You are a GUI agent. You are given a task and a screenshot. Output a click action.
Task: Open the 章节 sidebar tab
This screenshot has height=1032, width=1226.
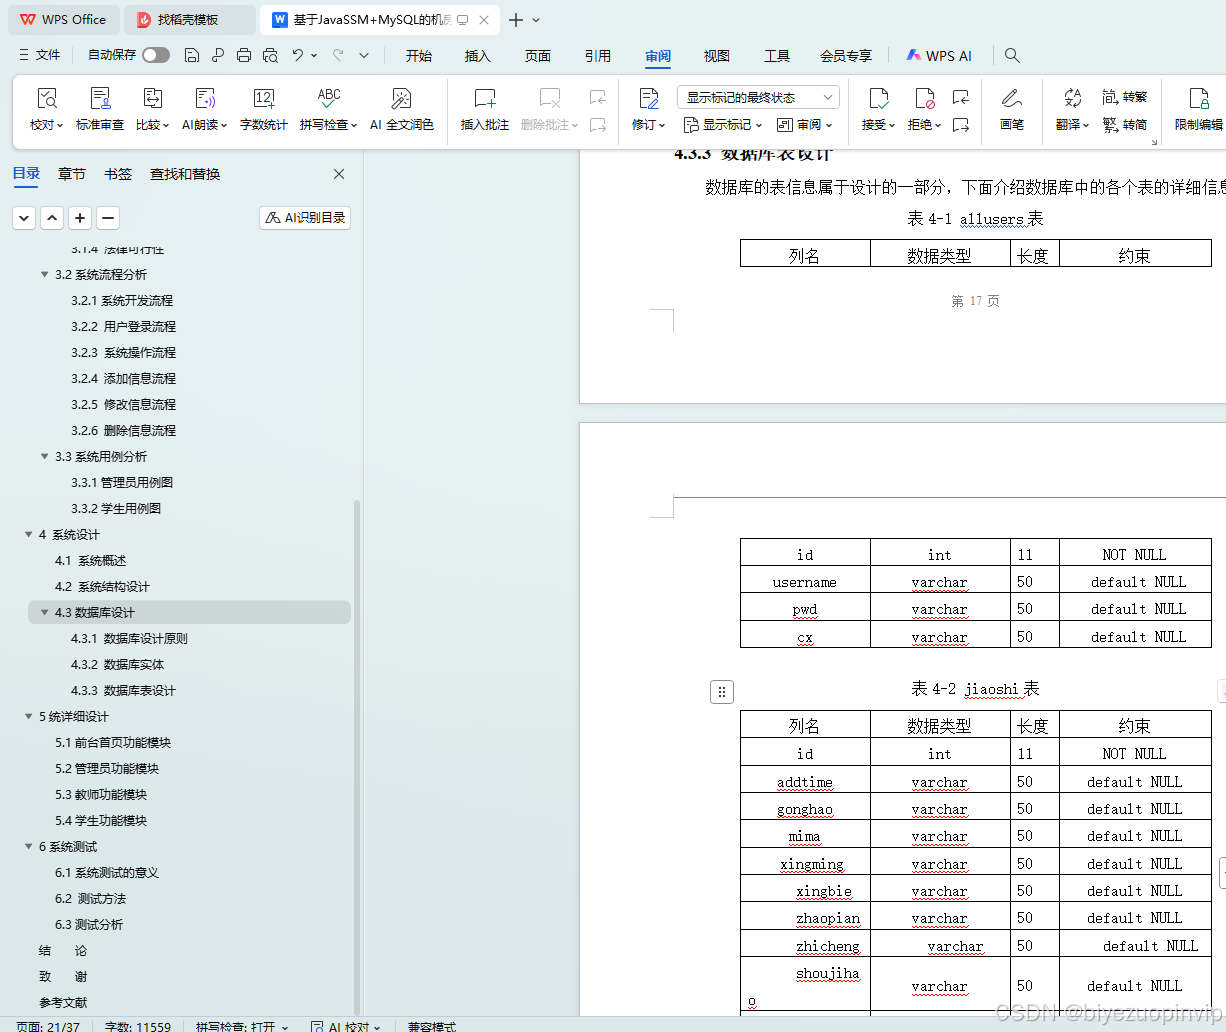tap(72, 174)
